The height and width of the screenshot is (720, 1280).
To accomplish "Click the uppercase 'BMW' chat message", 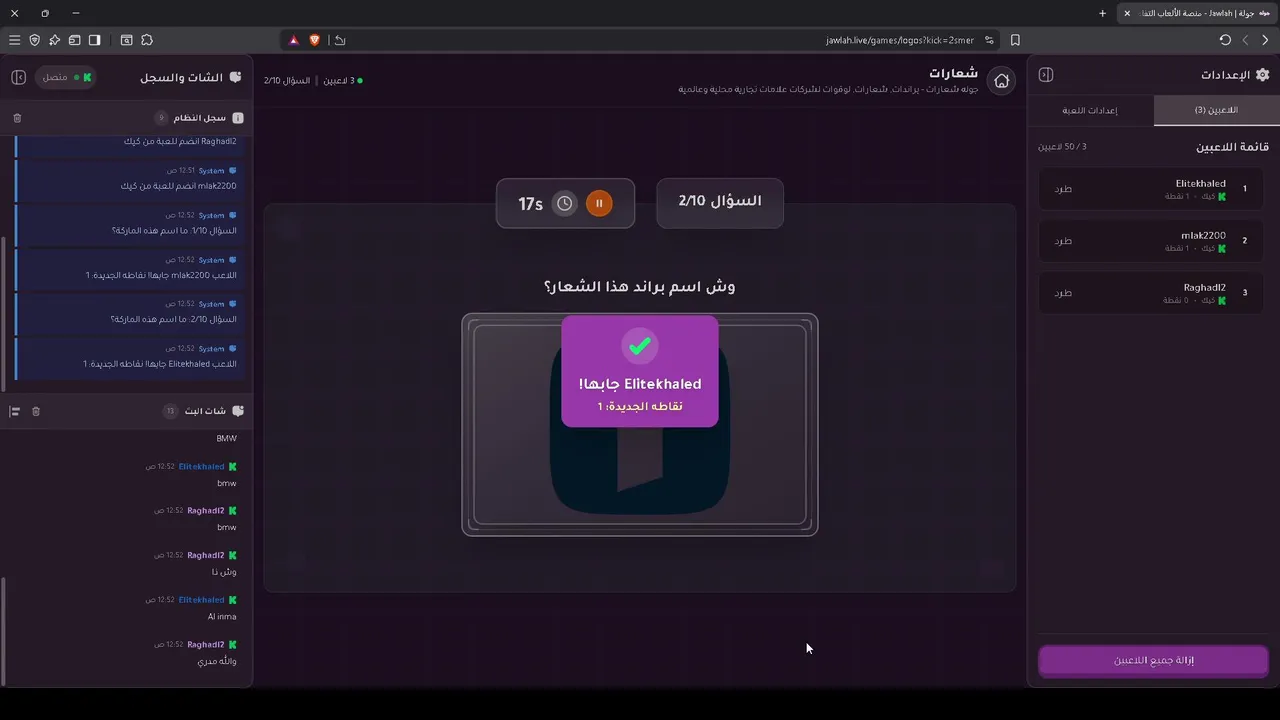I will 227,439.
